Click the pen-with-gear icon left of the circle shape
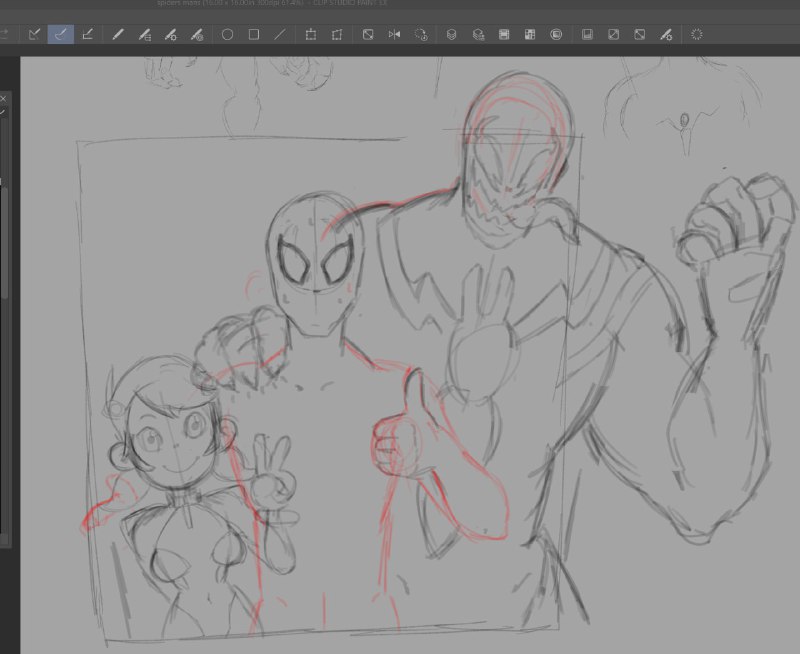 [x=170, y=35]
